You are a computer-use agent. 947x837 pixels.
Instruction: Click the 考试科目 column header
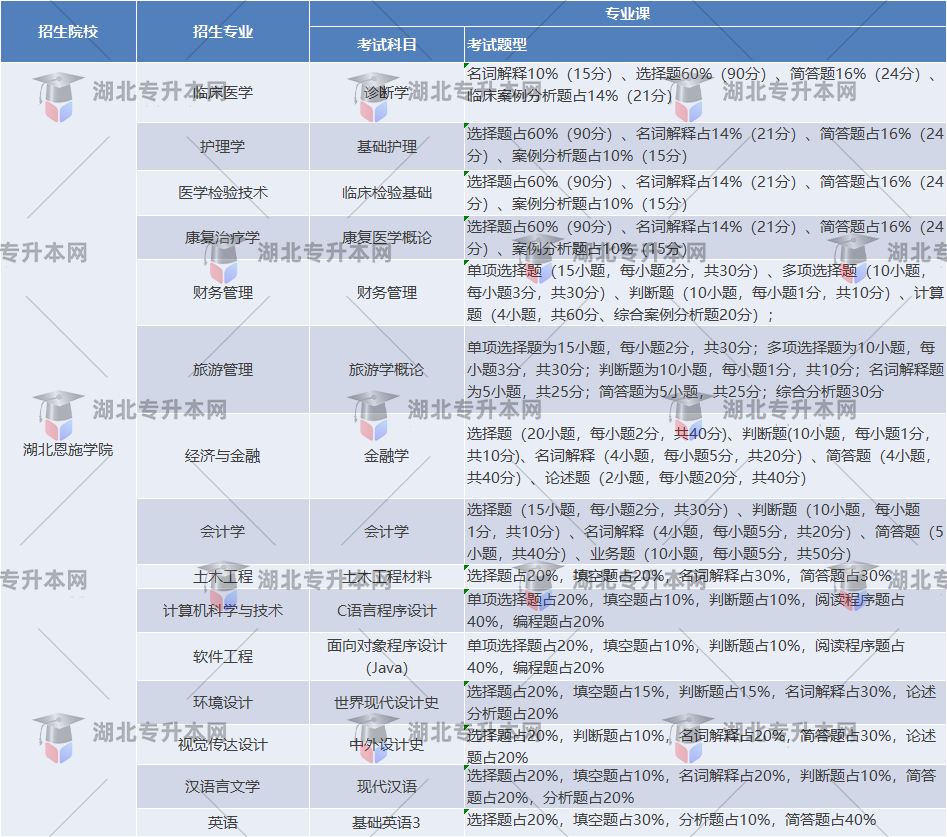tap(387, 45)
